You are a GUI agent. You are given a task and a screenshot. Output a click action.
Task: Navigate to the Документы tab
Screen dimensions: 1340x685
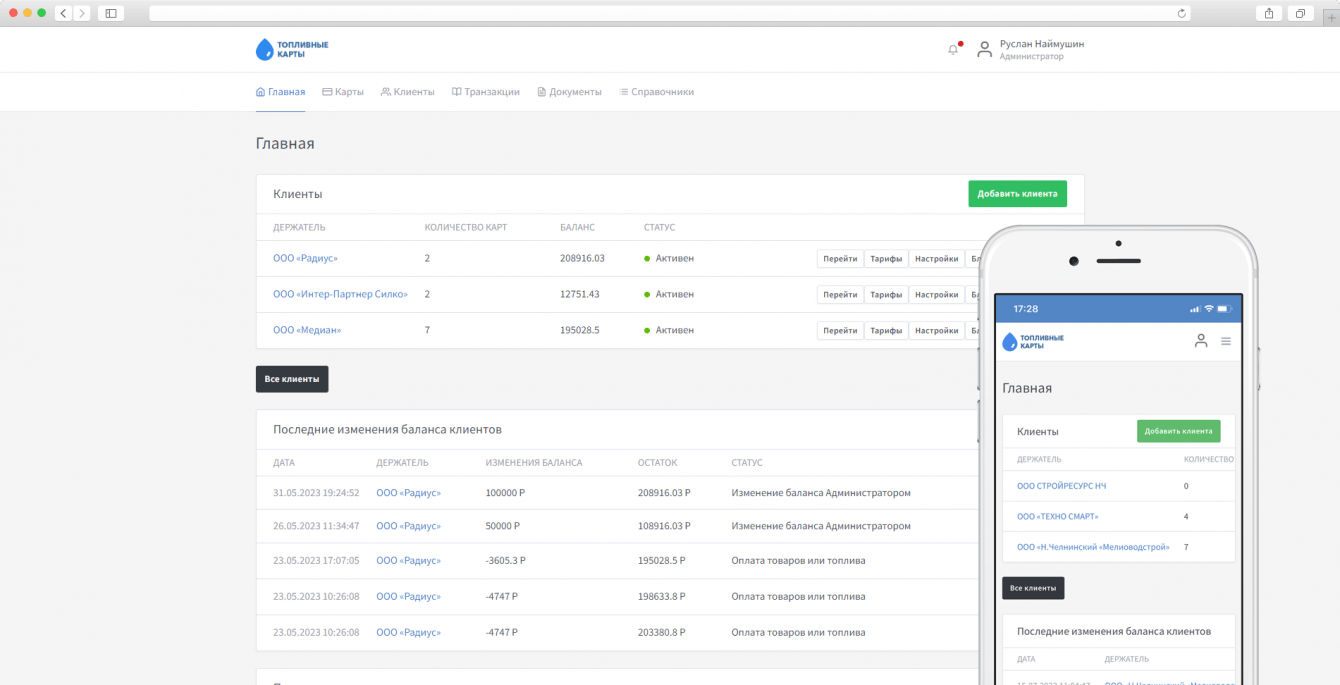click(x=569, y=92)
